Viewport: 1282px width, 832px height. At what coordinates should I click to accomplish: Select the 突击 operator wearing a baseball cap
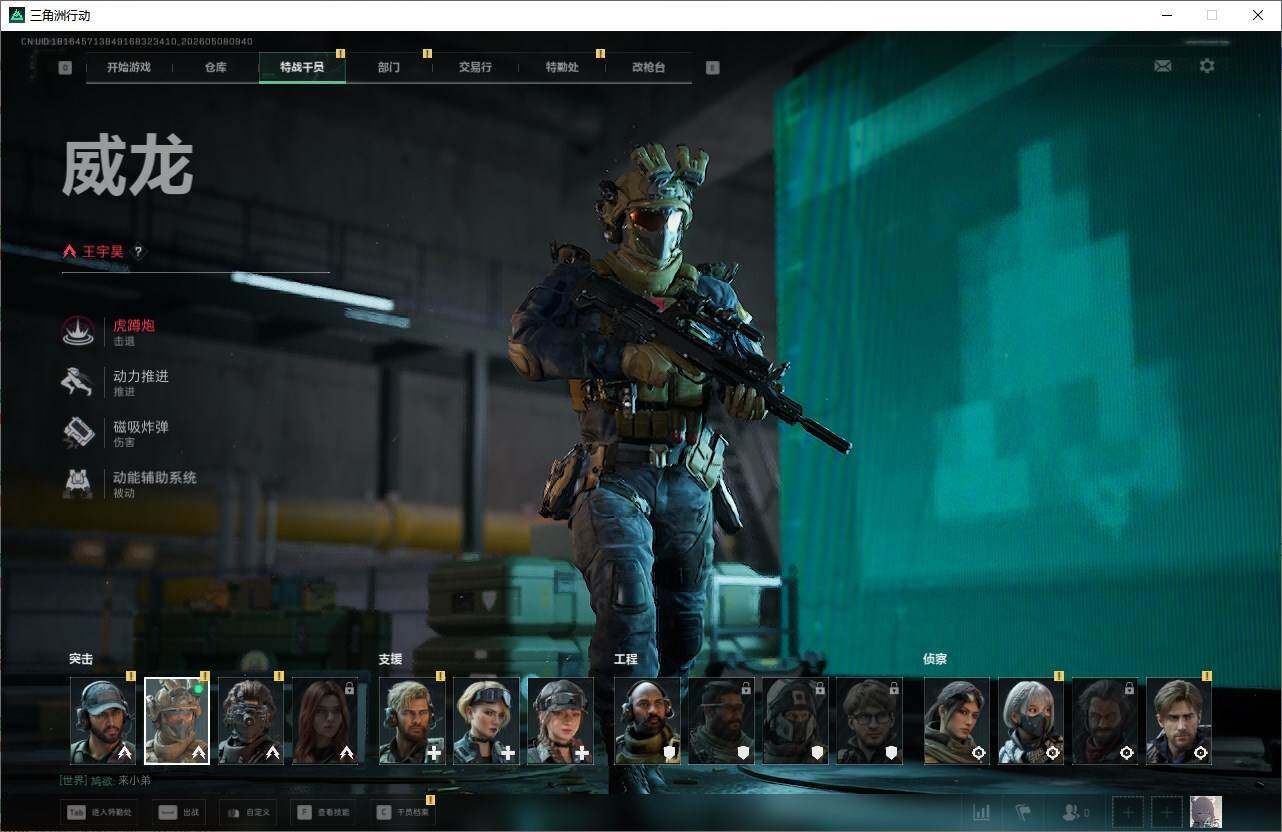pyautogui.click(x=103, y=721)
